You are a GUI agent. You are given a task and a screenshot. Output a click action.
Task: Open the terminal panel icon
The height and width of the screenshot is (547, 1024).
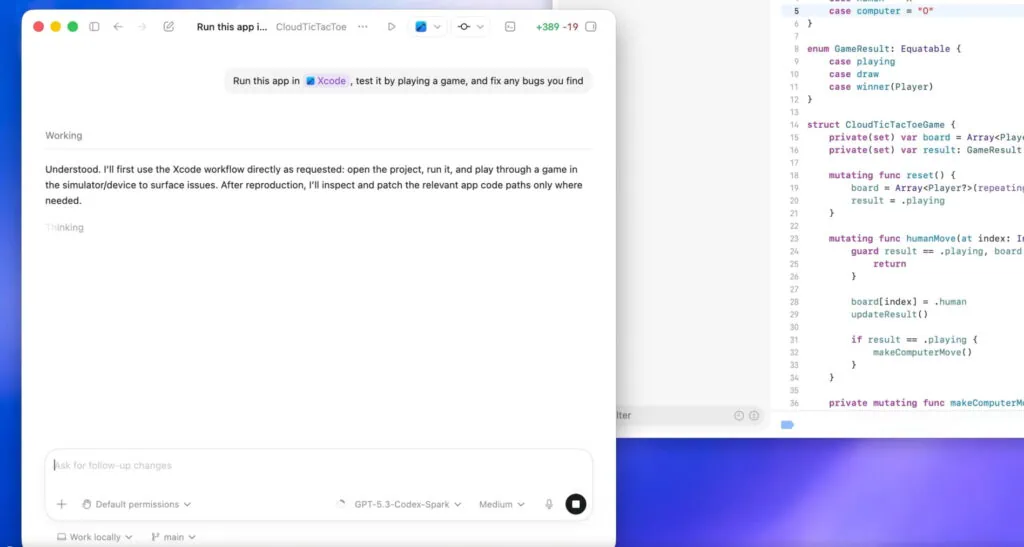point(510,27)
